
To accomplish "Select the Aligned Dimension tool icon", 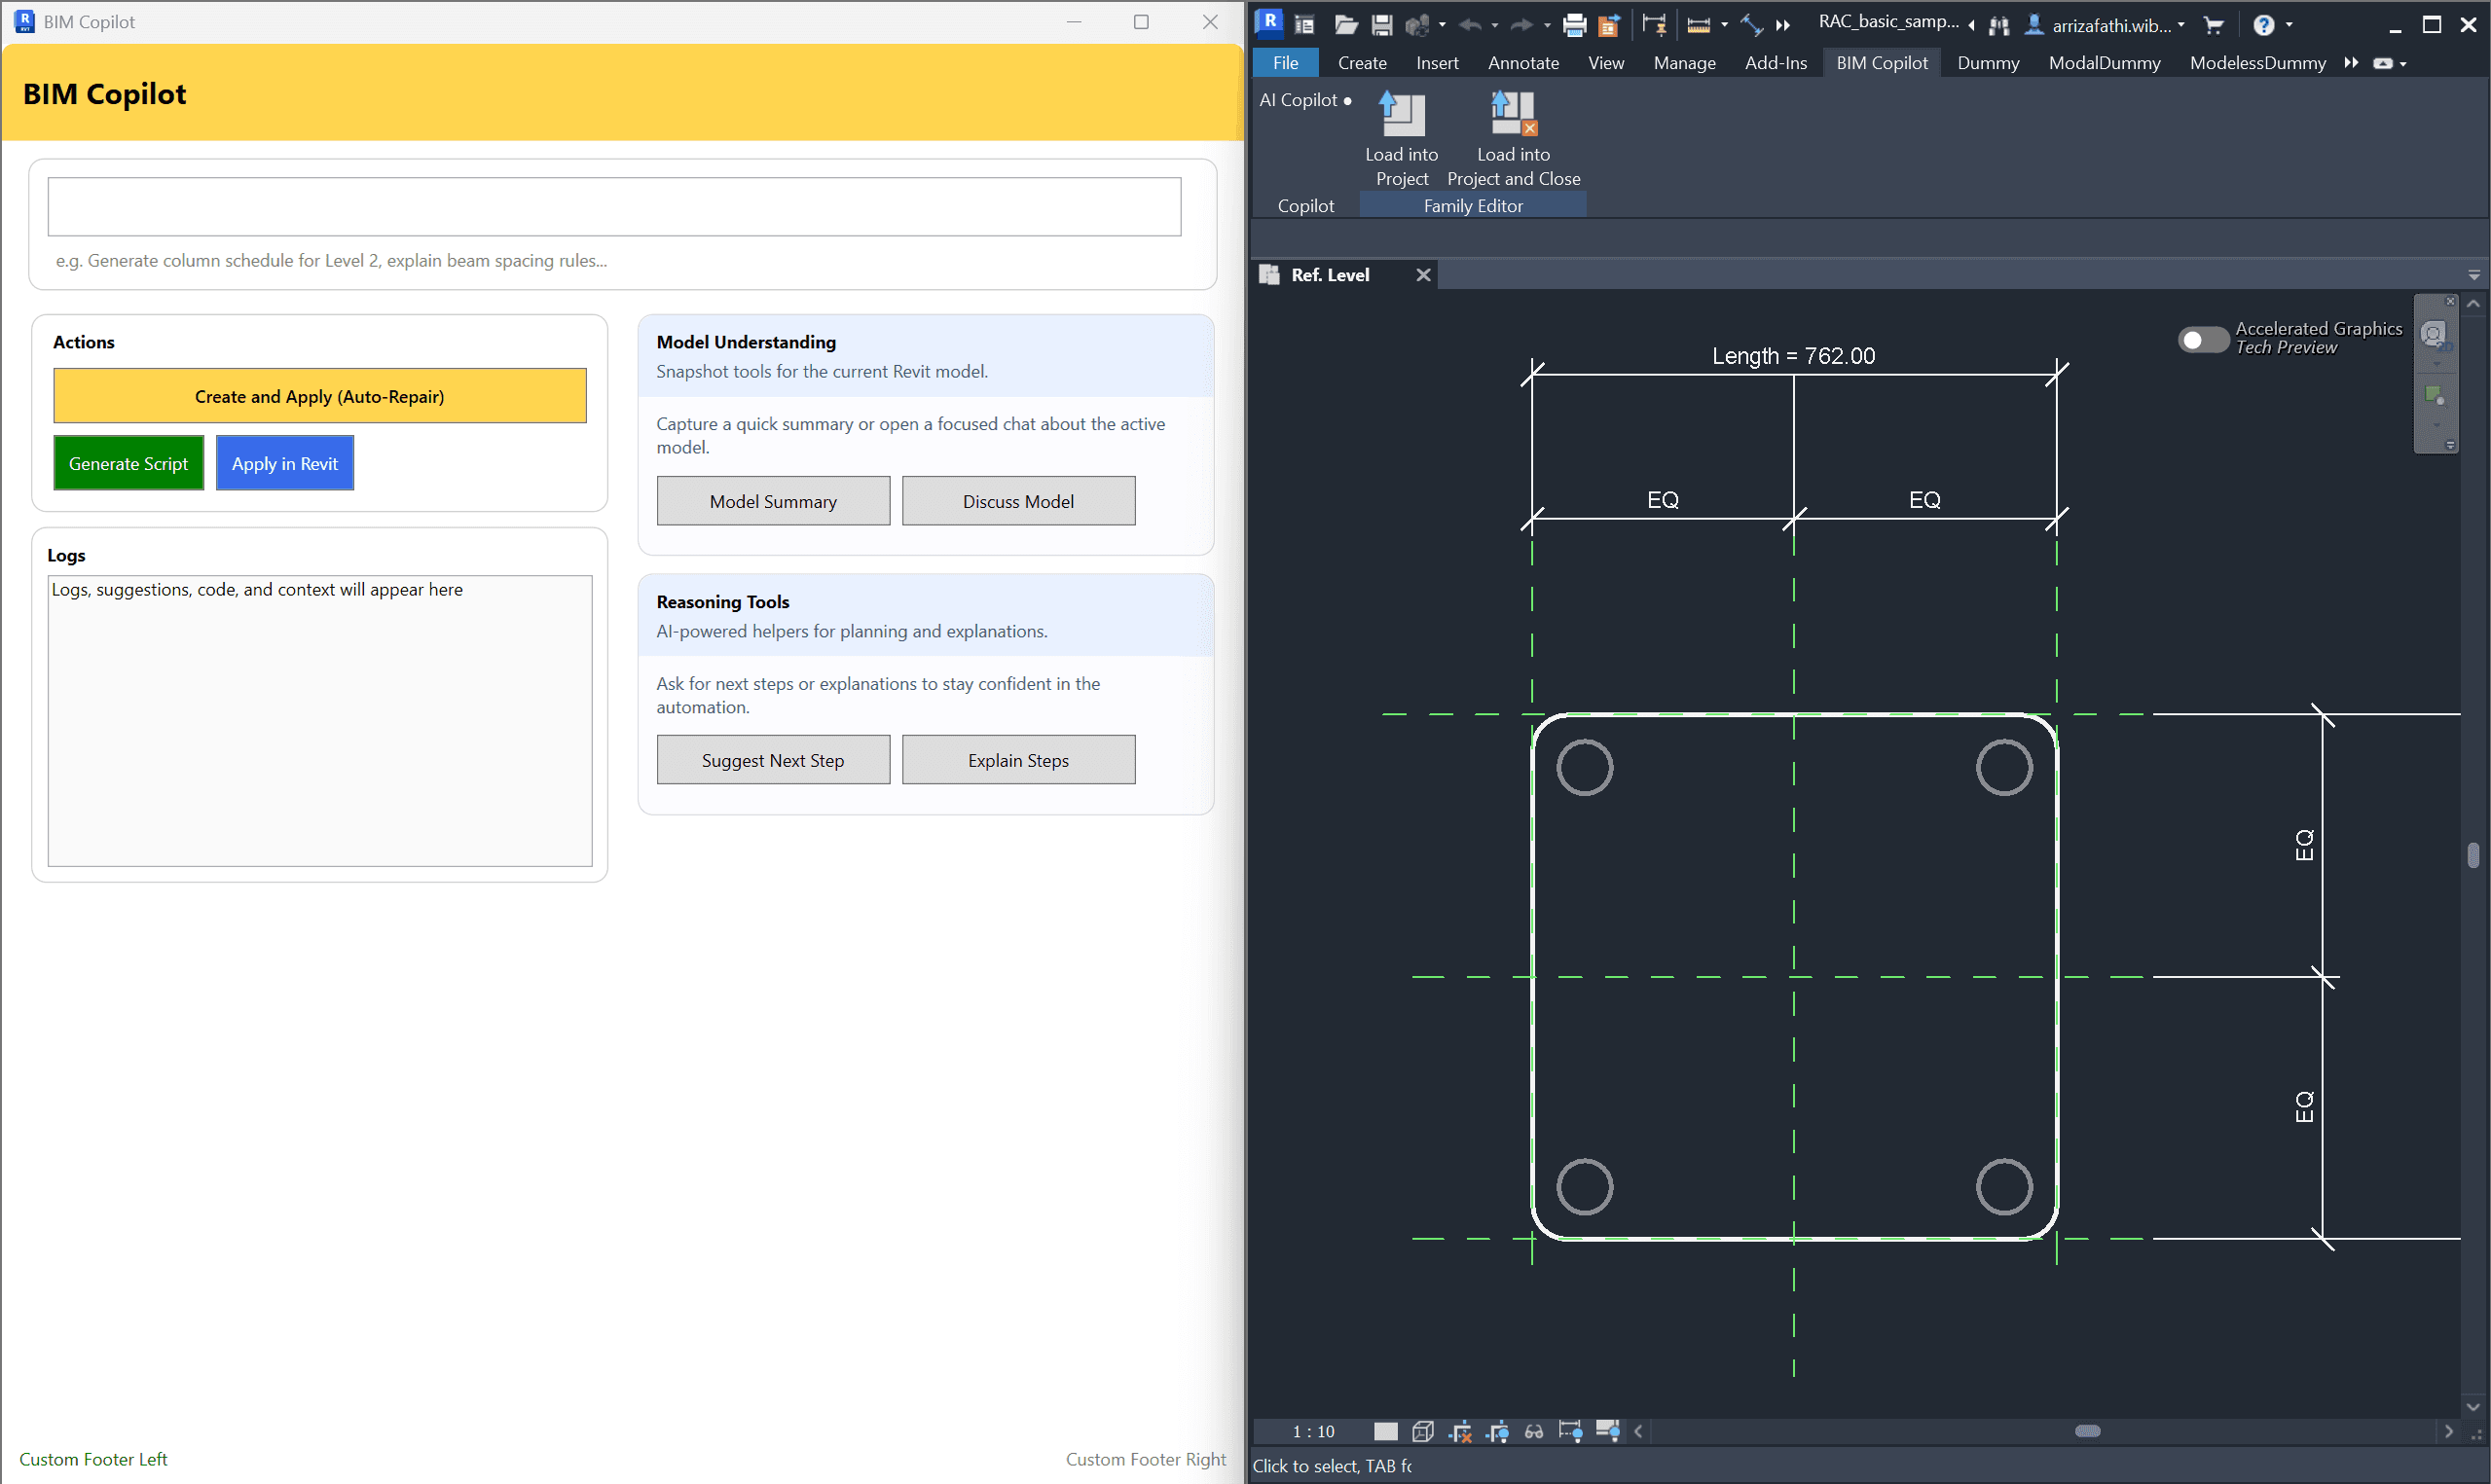I will [x=1752, y=25].
